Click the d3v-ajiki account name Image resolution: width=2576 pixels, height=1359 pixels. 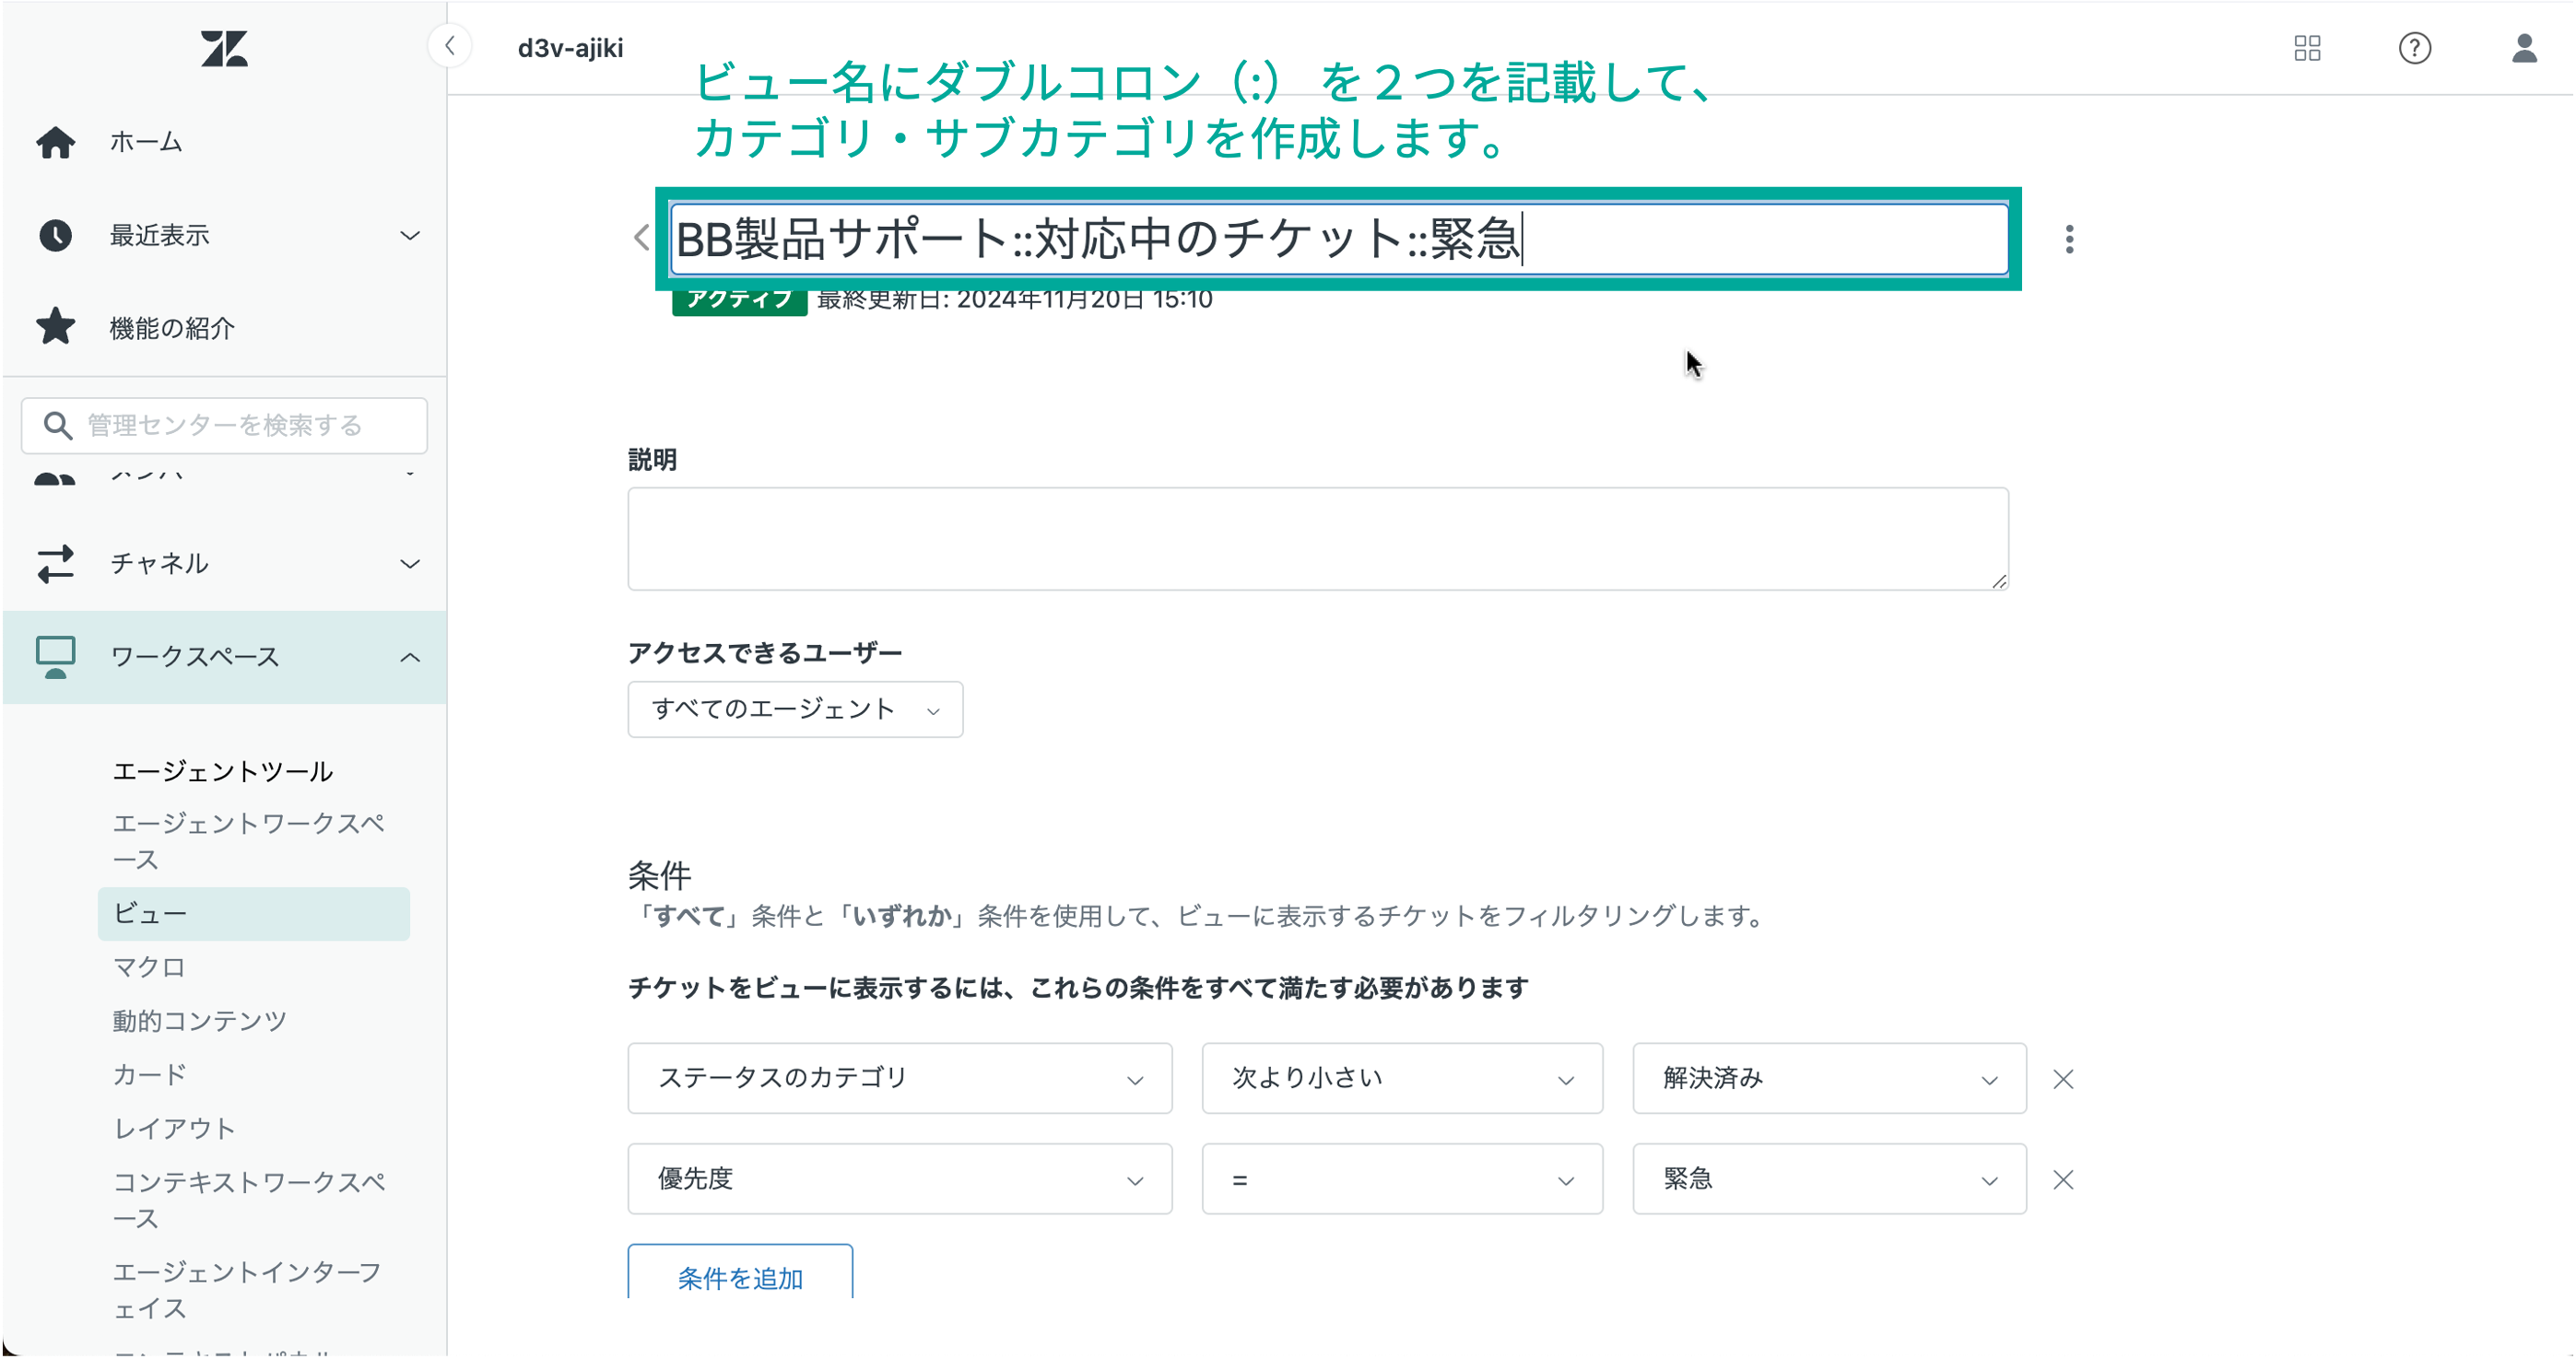pyautogui.click(x=570, y=48)
